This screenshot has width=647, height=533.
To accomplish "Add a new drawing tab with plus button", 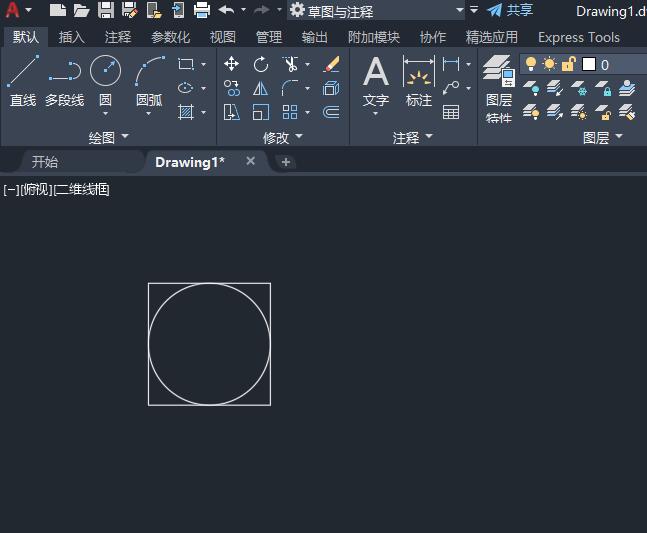I will click(x=286, y=162).
